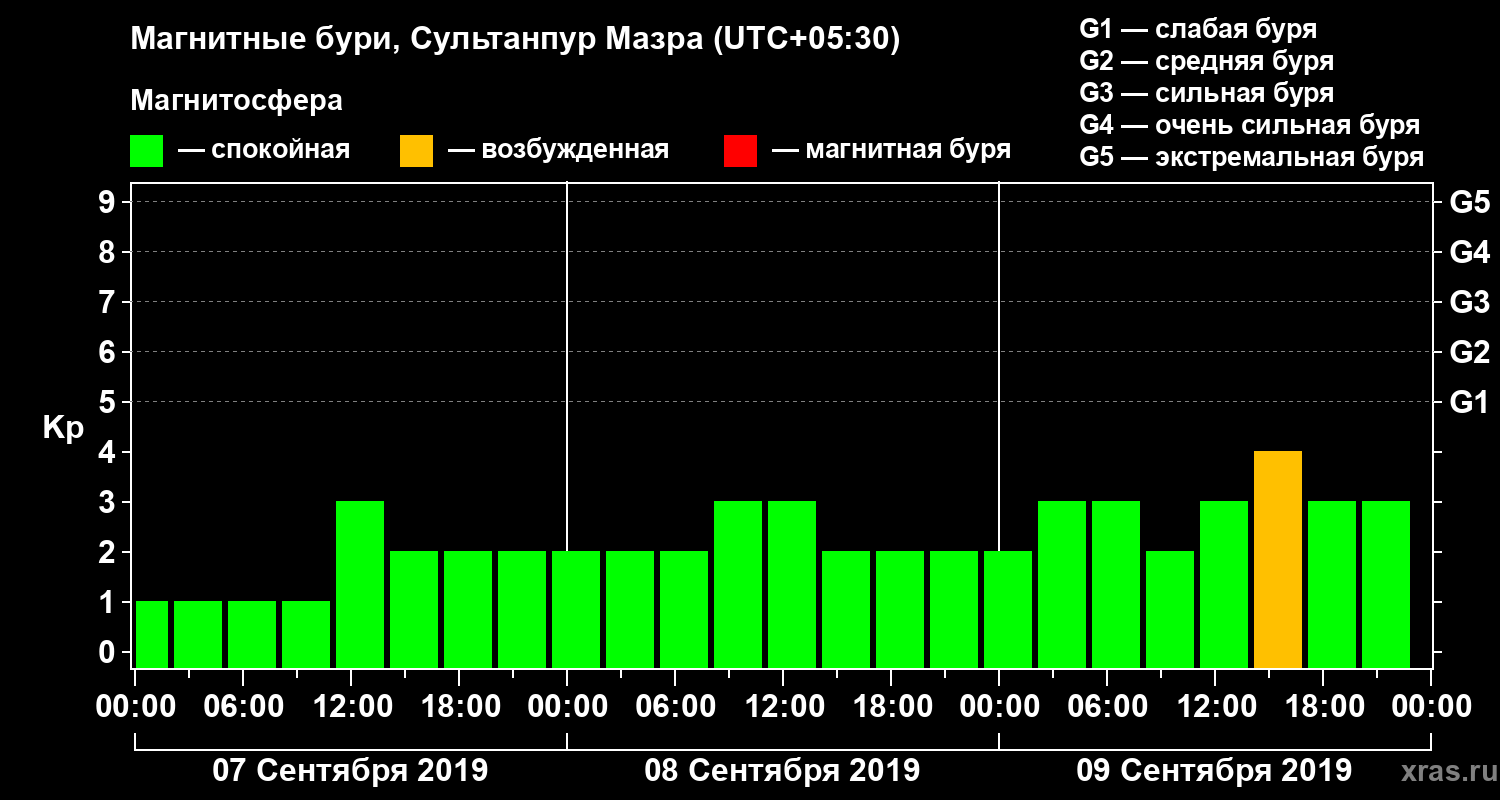This screenshot has width=1500, height=800.
Task: Click the 'G1 — слабая буря' description
Action: tap(1198, 29)
